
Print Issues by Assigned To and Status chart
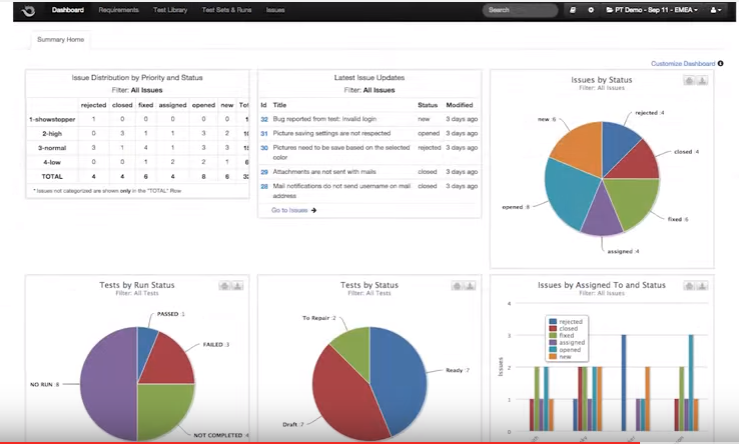[x=689, y=286]
